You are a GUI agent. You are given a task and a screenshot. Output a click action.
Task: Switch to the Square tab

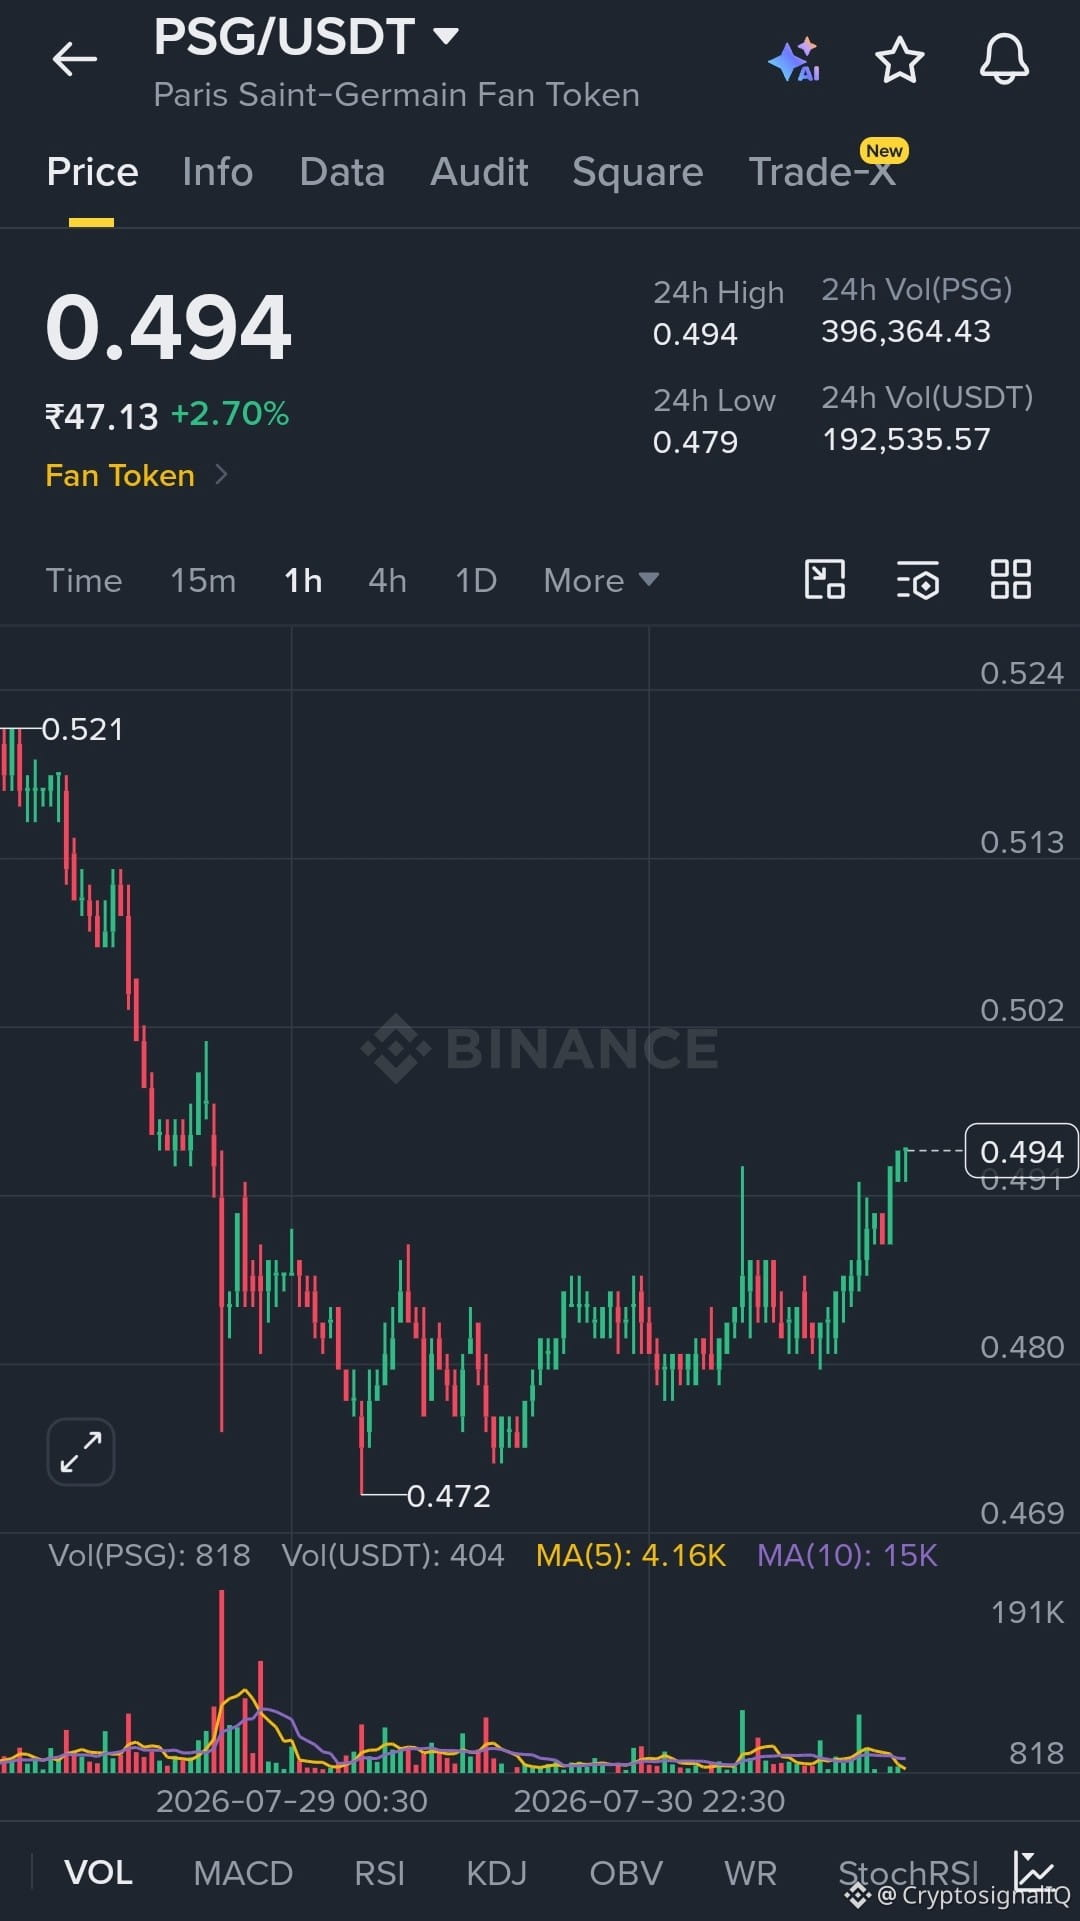pos(638,172)
